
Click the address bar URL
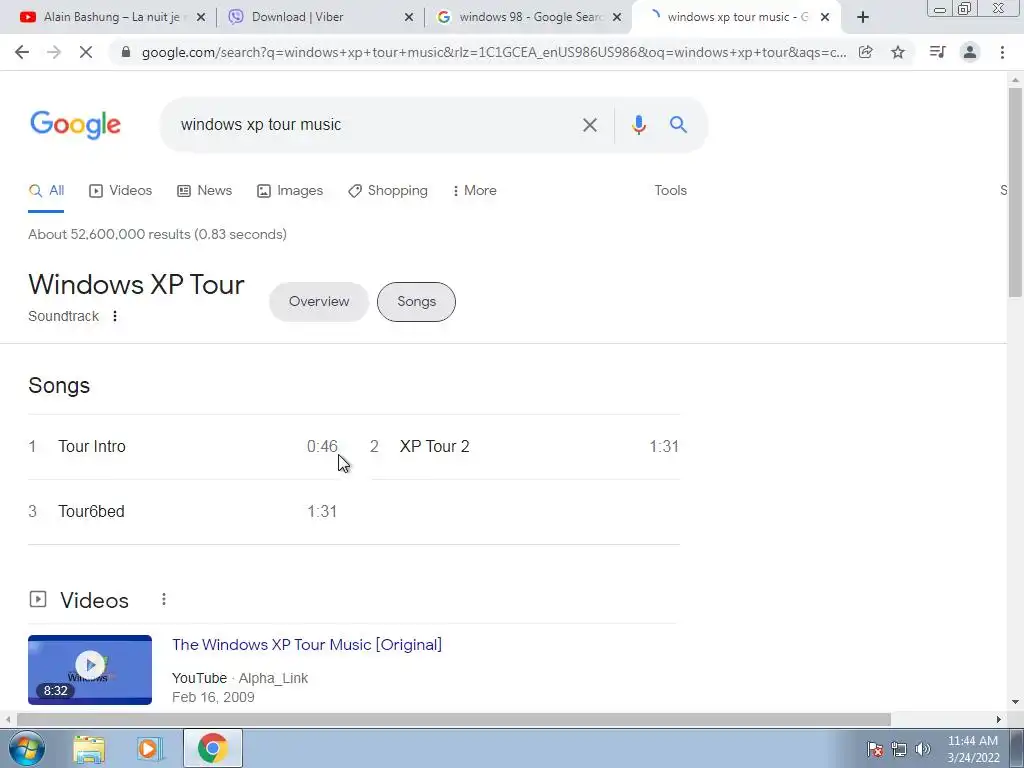click(494, 52)
